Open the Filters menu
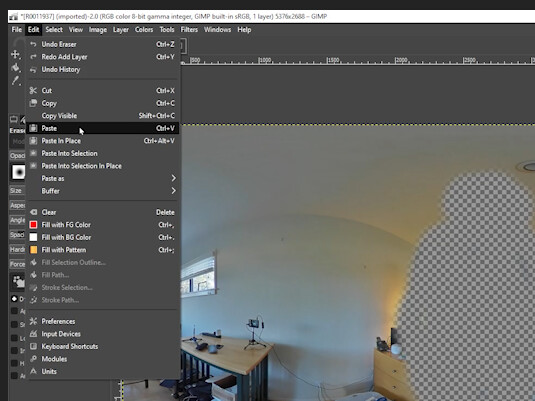This screenshot has width=535, height=401. coord(189,30)
